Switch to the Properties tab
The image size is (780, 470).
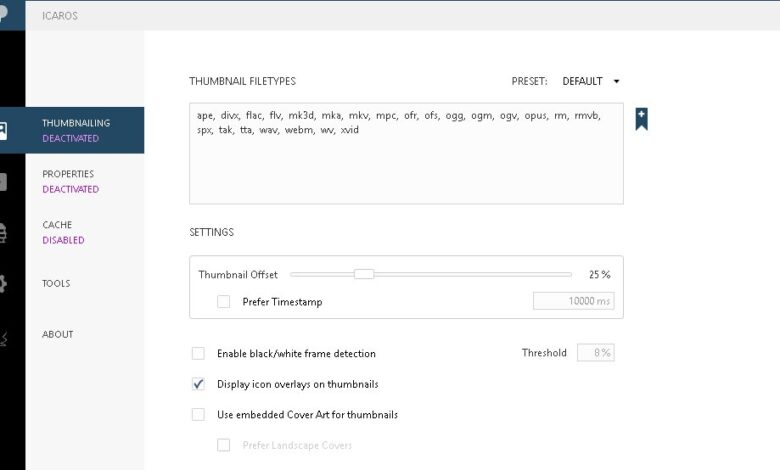coord(70,181)
